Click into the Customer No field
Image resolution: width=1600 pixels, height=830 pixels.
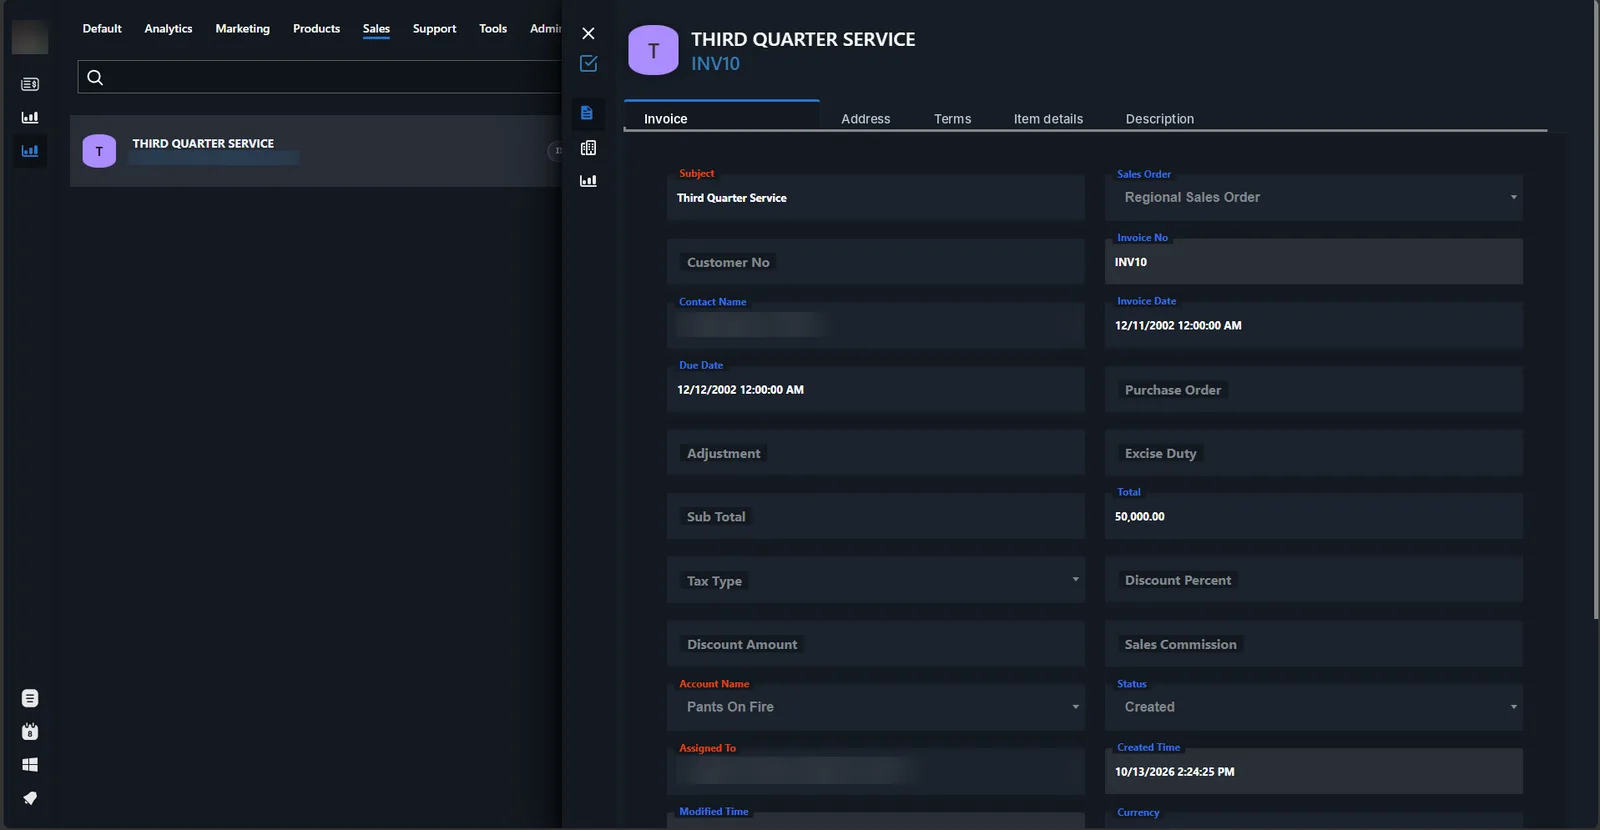876,262
